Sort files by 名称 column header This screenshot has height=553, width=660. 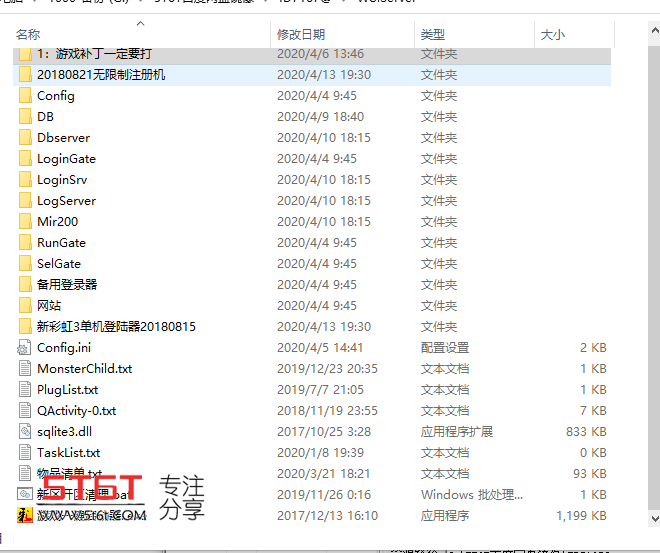pyautogui.click(x=28, y=35)
